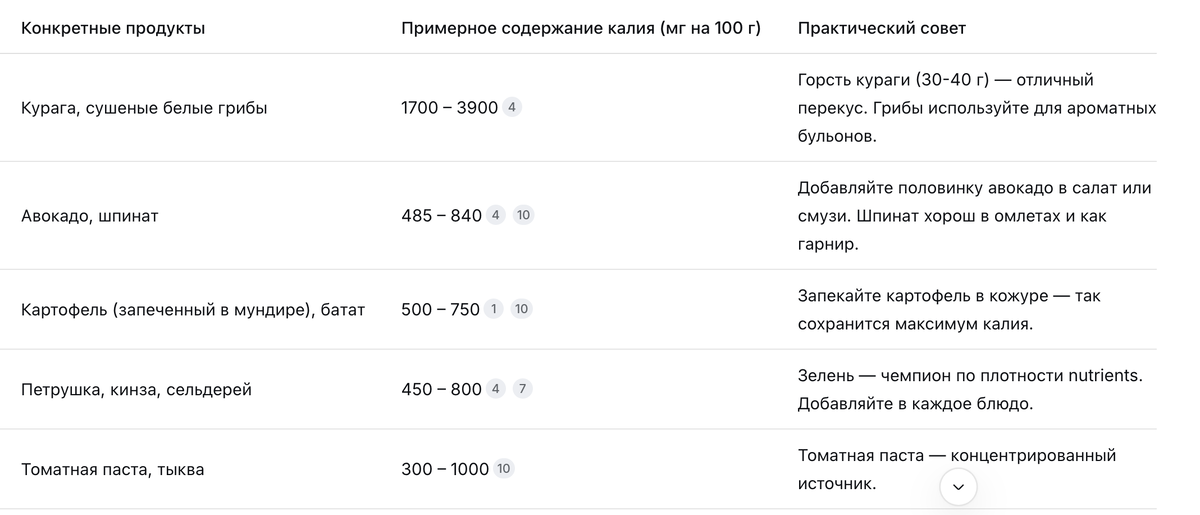
Task: Click the Практический совет column header
Action: [x=882, y=28]
